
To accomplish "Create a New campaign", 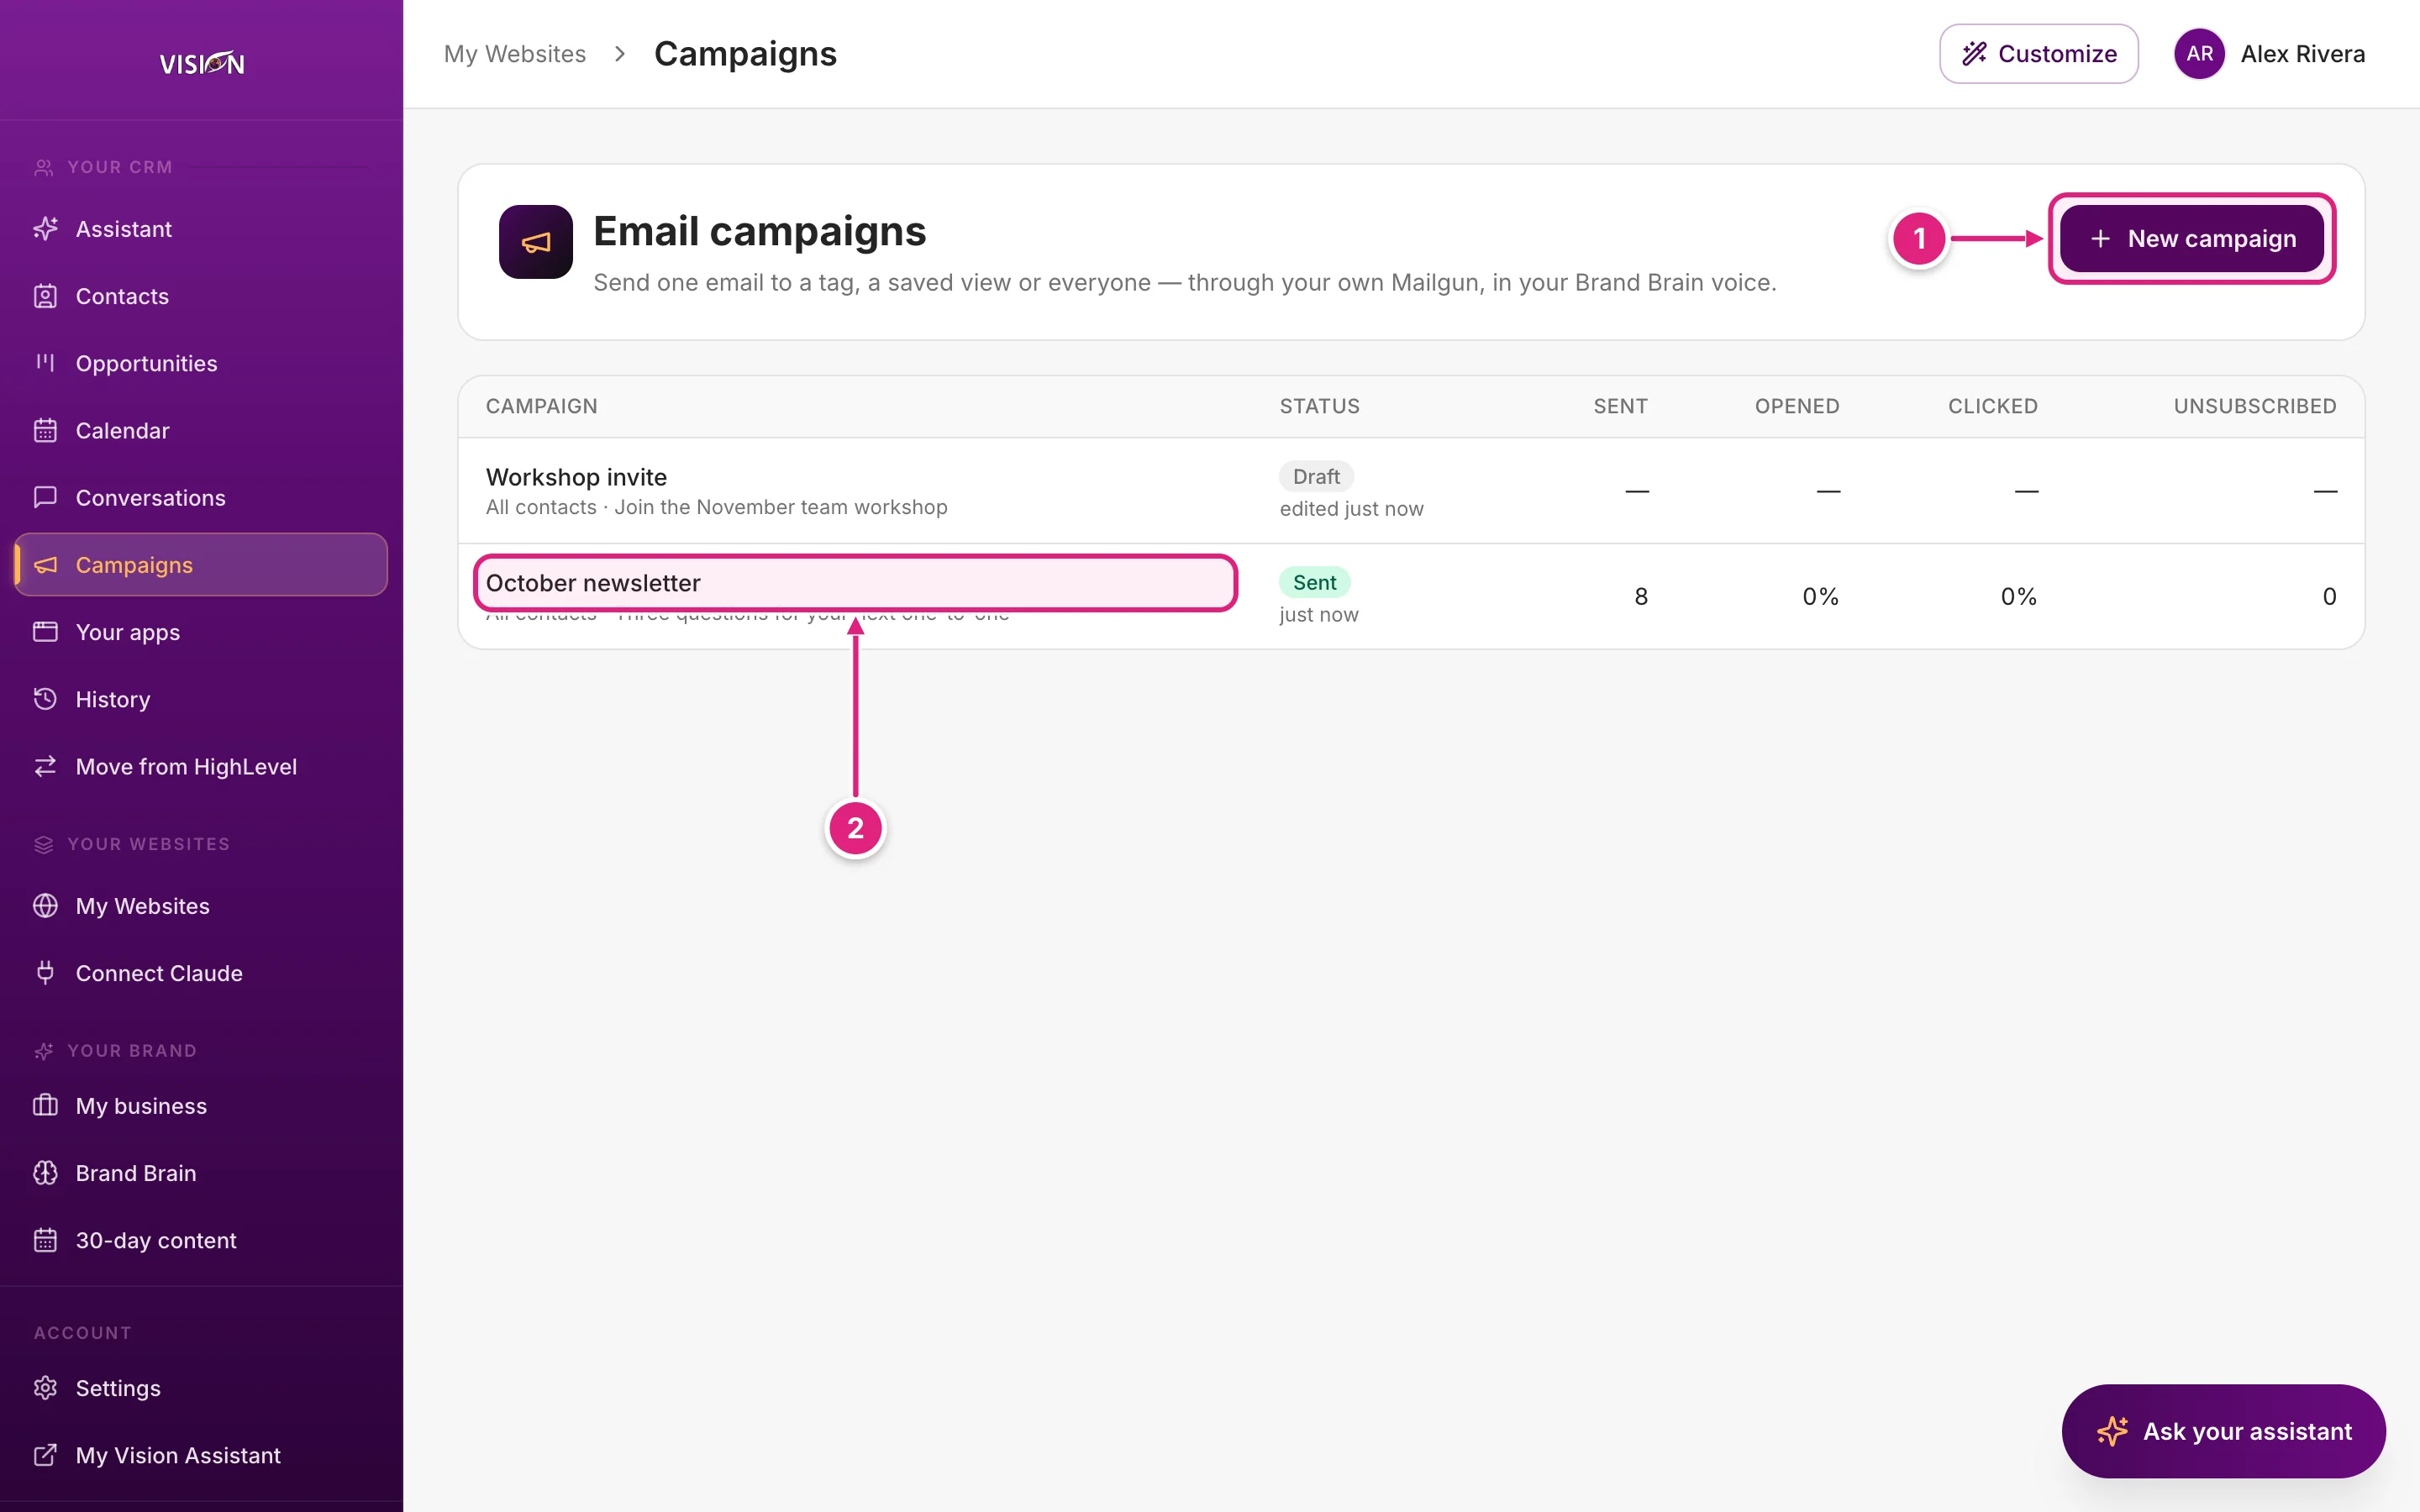I will tap(2191, 239).
